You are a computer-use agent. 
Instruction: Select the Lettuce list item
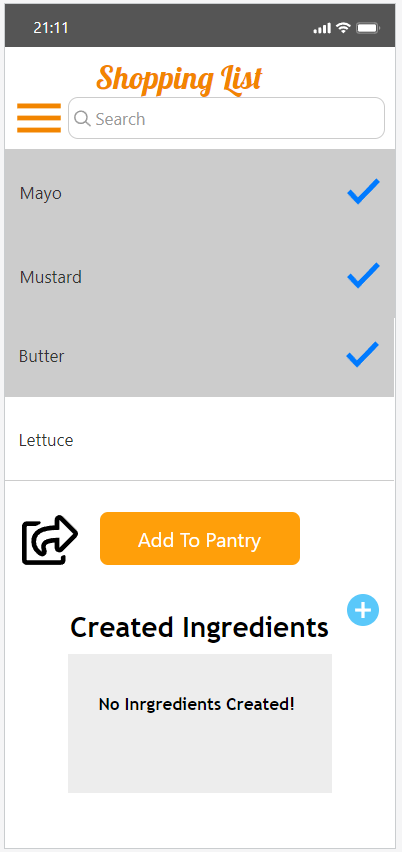click(199, 439)
